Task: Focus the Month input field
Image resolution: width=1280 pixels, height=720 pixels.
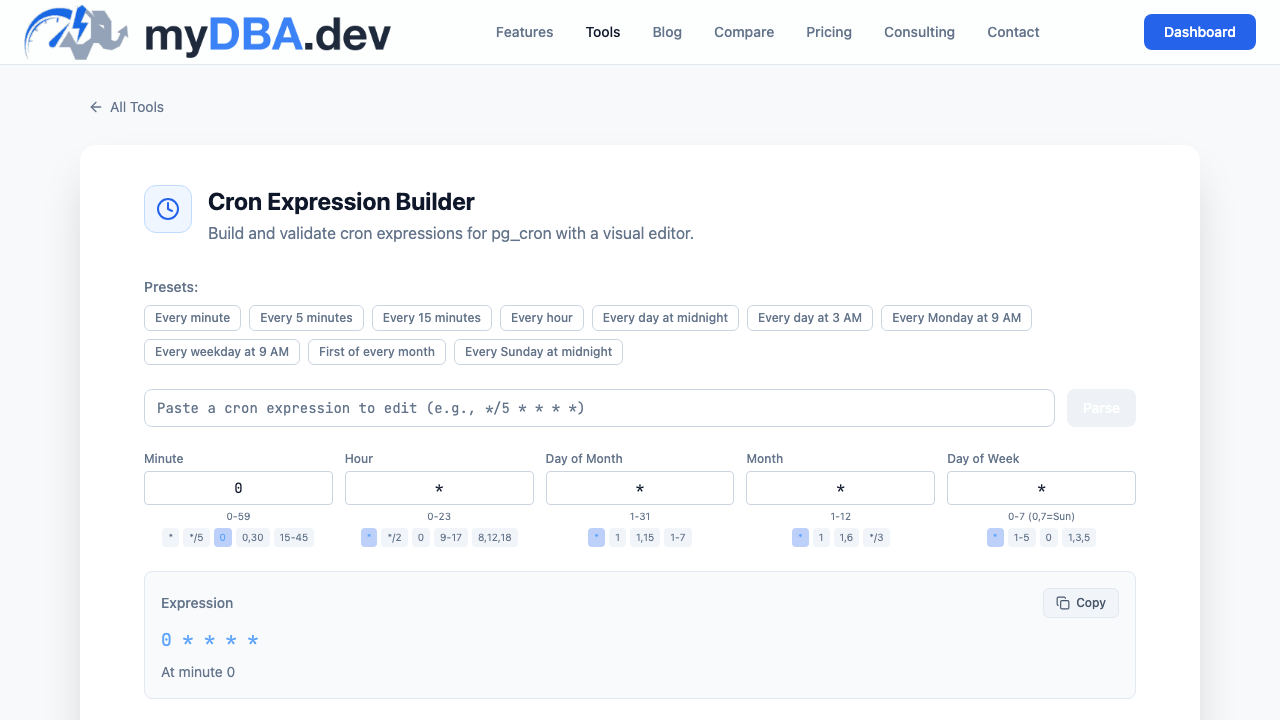Action: (x=841, y=488)
